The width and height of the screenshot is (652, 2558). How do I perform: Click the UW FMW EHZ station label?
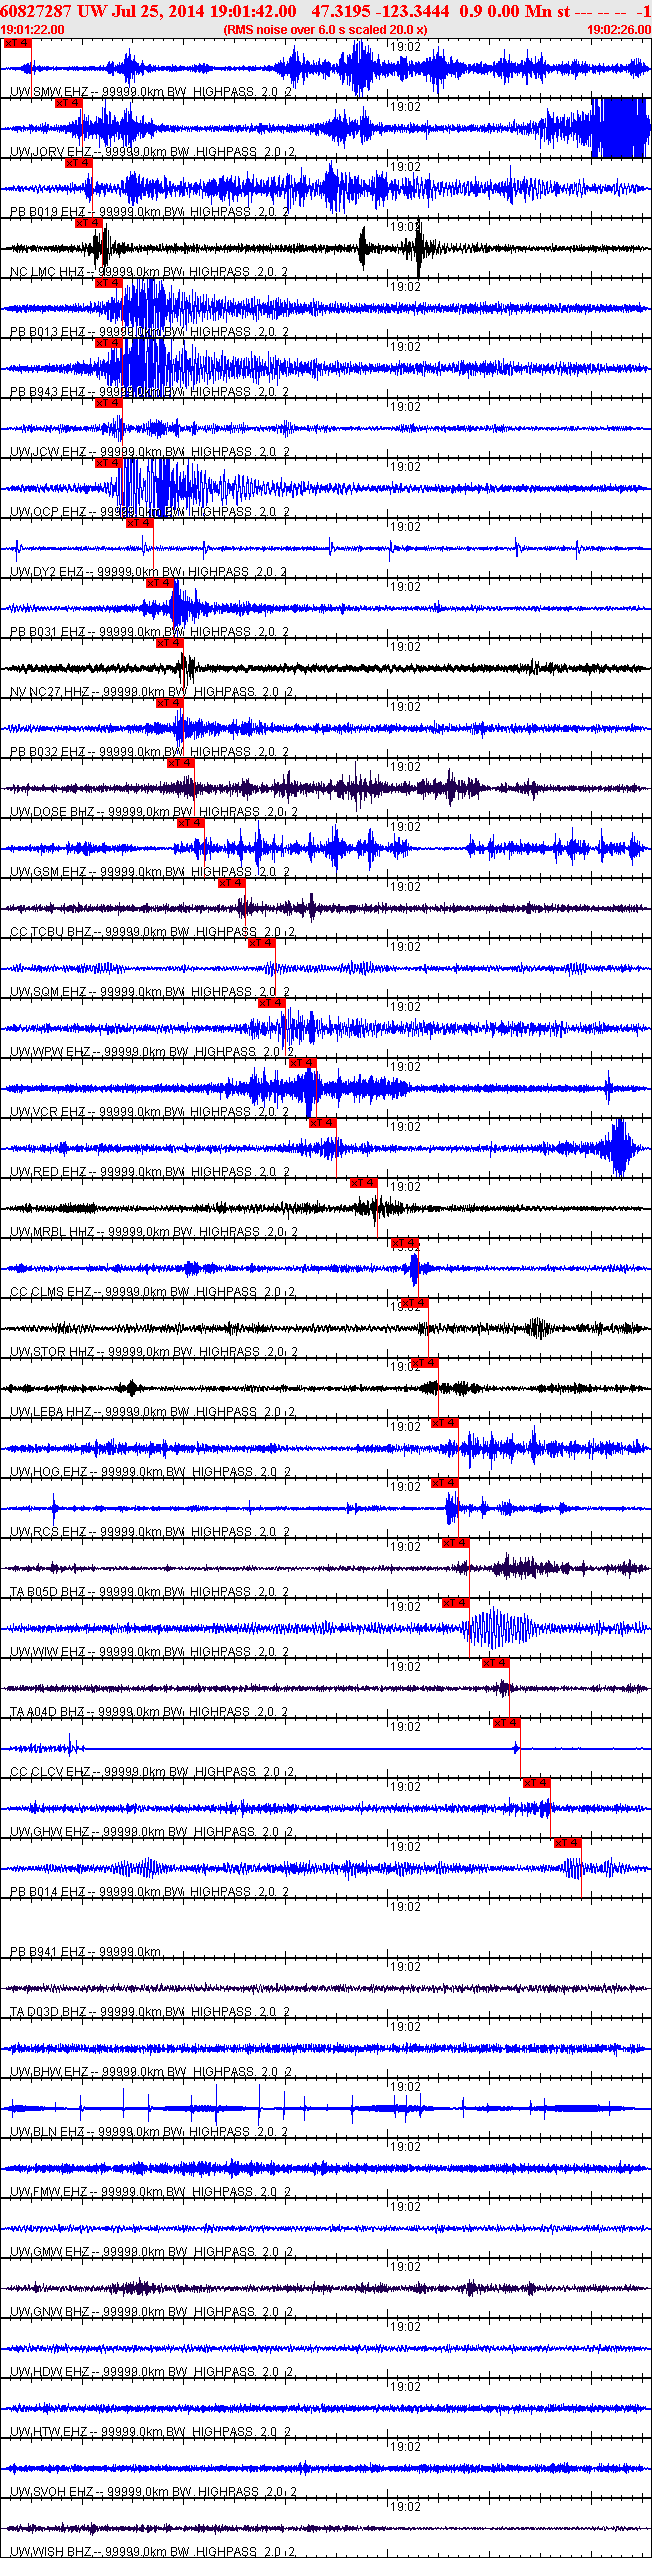click(151, 2192)
